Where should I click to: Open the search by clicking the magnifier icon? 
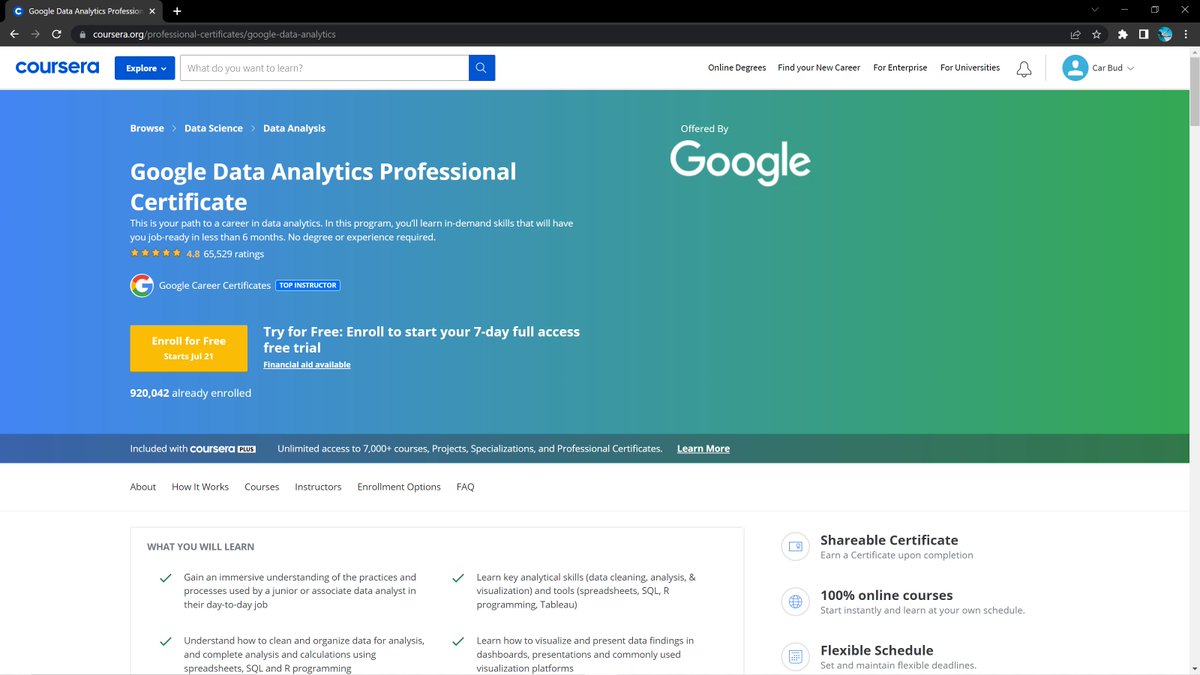click(x=479, y=67)
